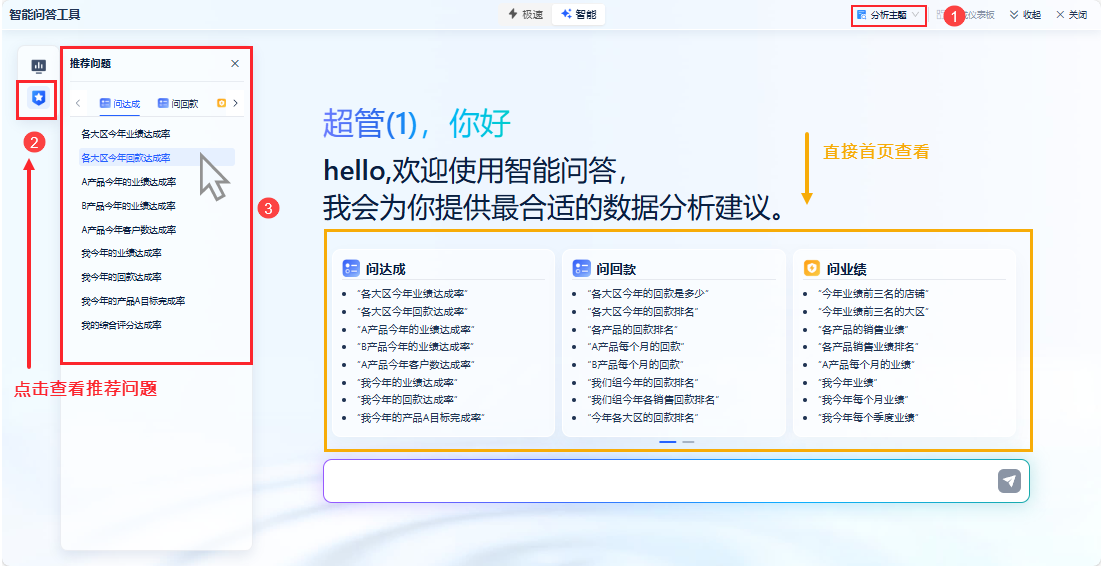The image size is (1101, 566).
Task: Click 问回款 card title on home page
Action: 617,268
